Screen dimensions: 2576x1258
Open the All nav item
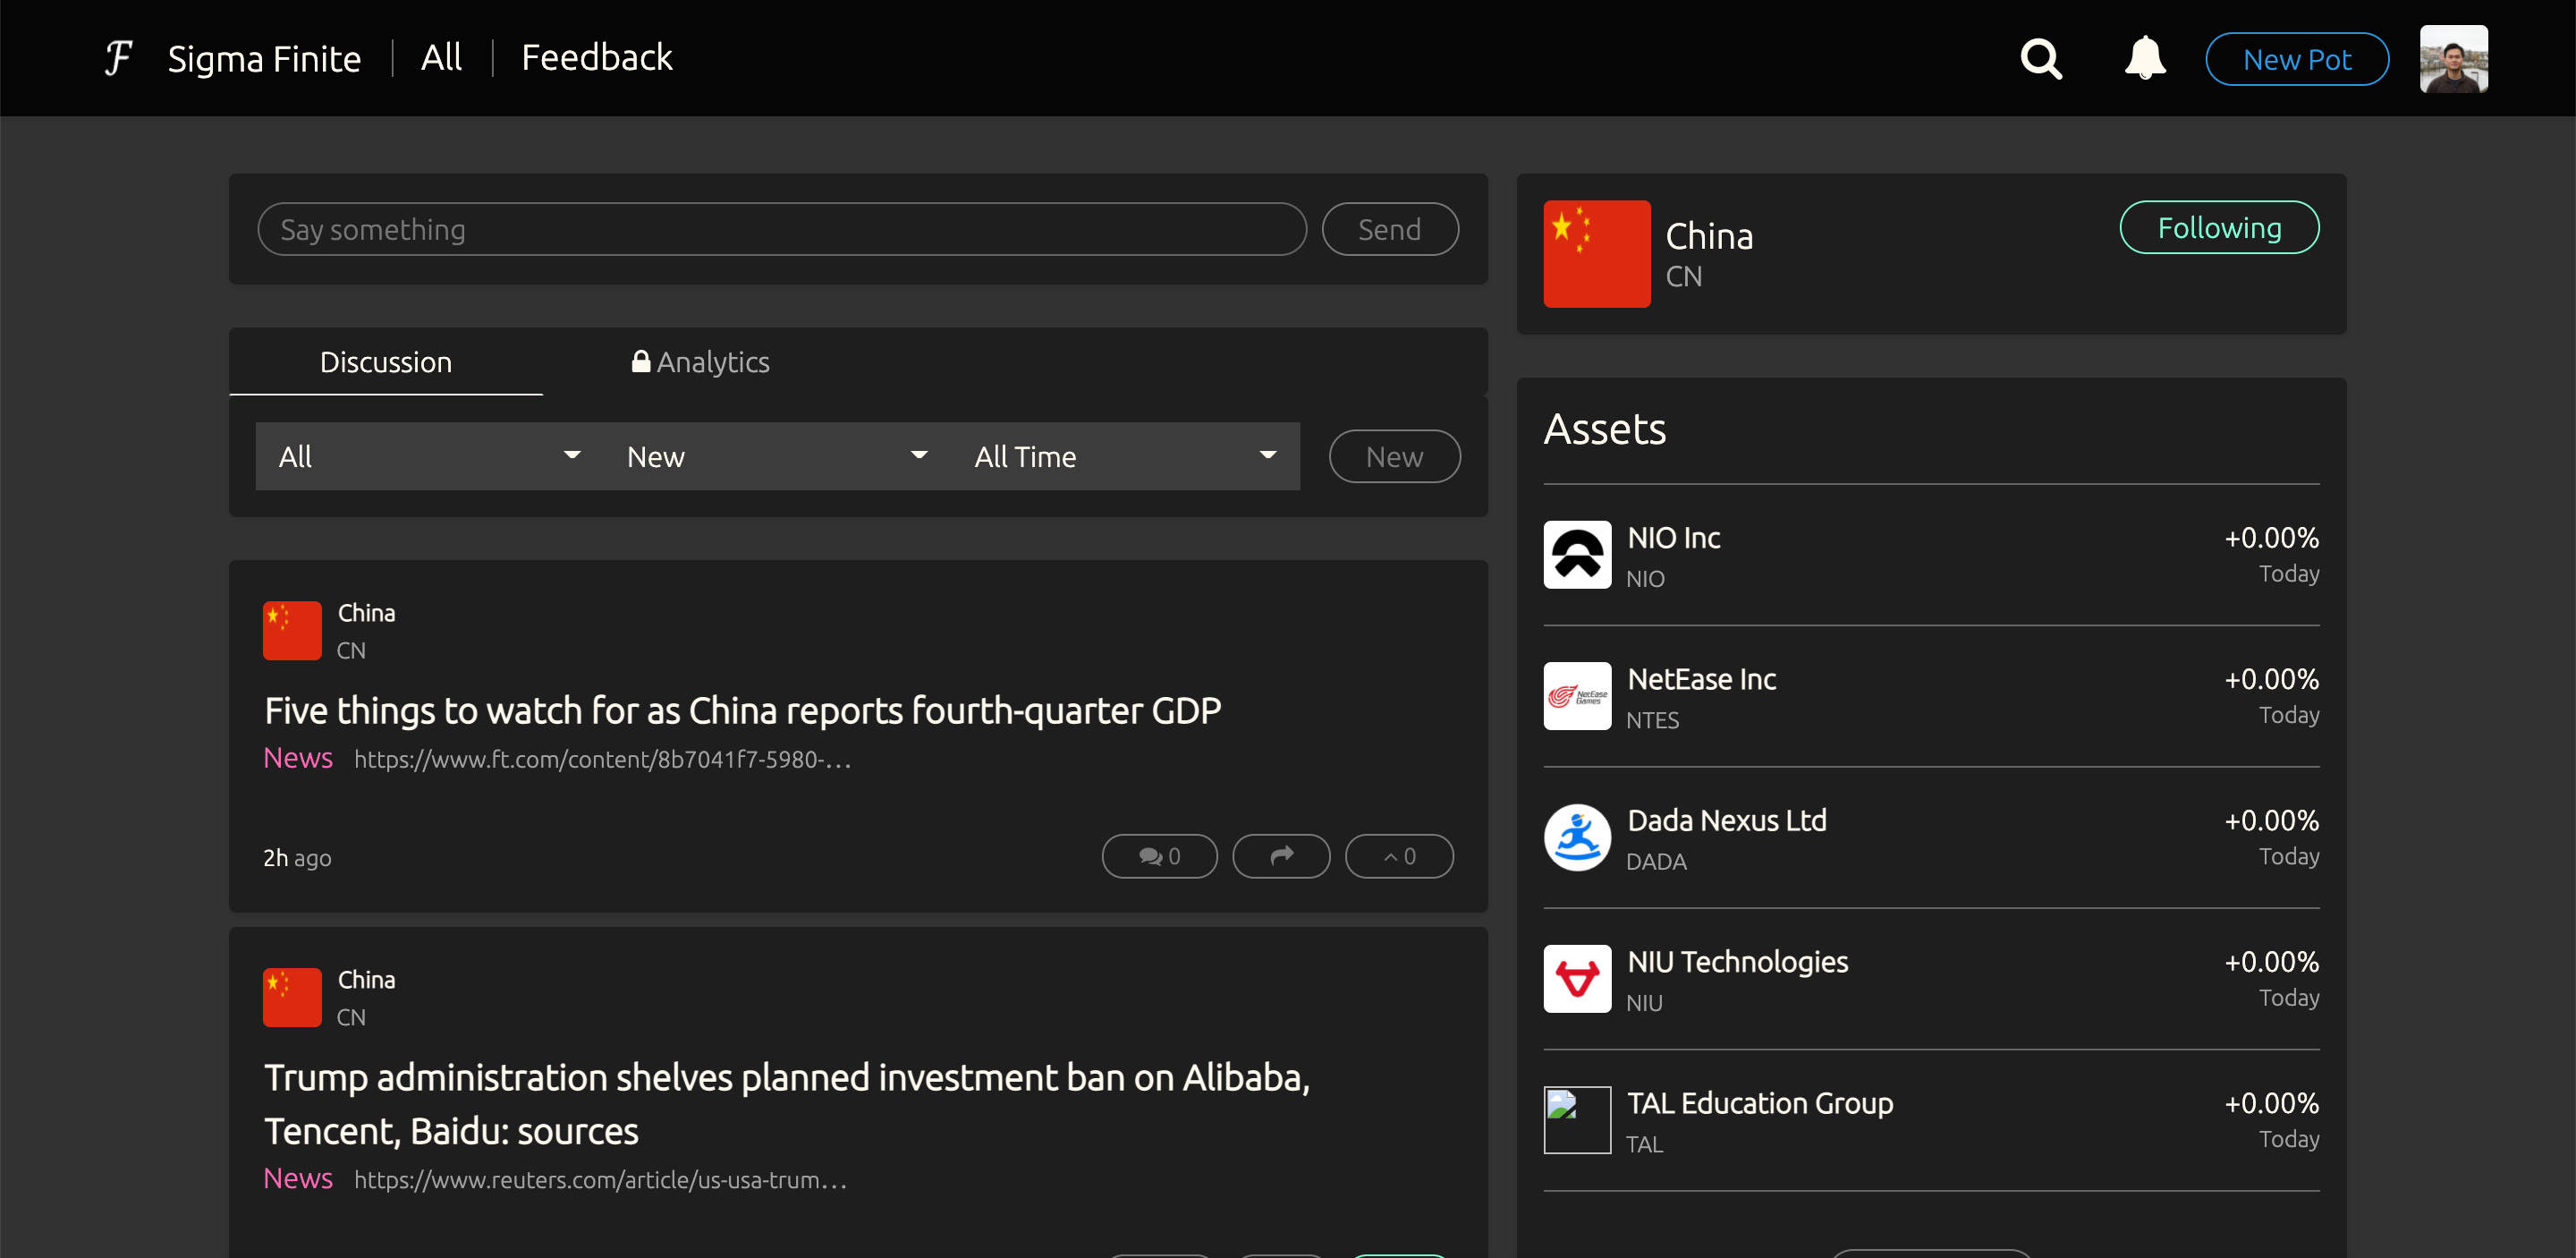(x=441, y=58)
